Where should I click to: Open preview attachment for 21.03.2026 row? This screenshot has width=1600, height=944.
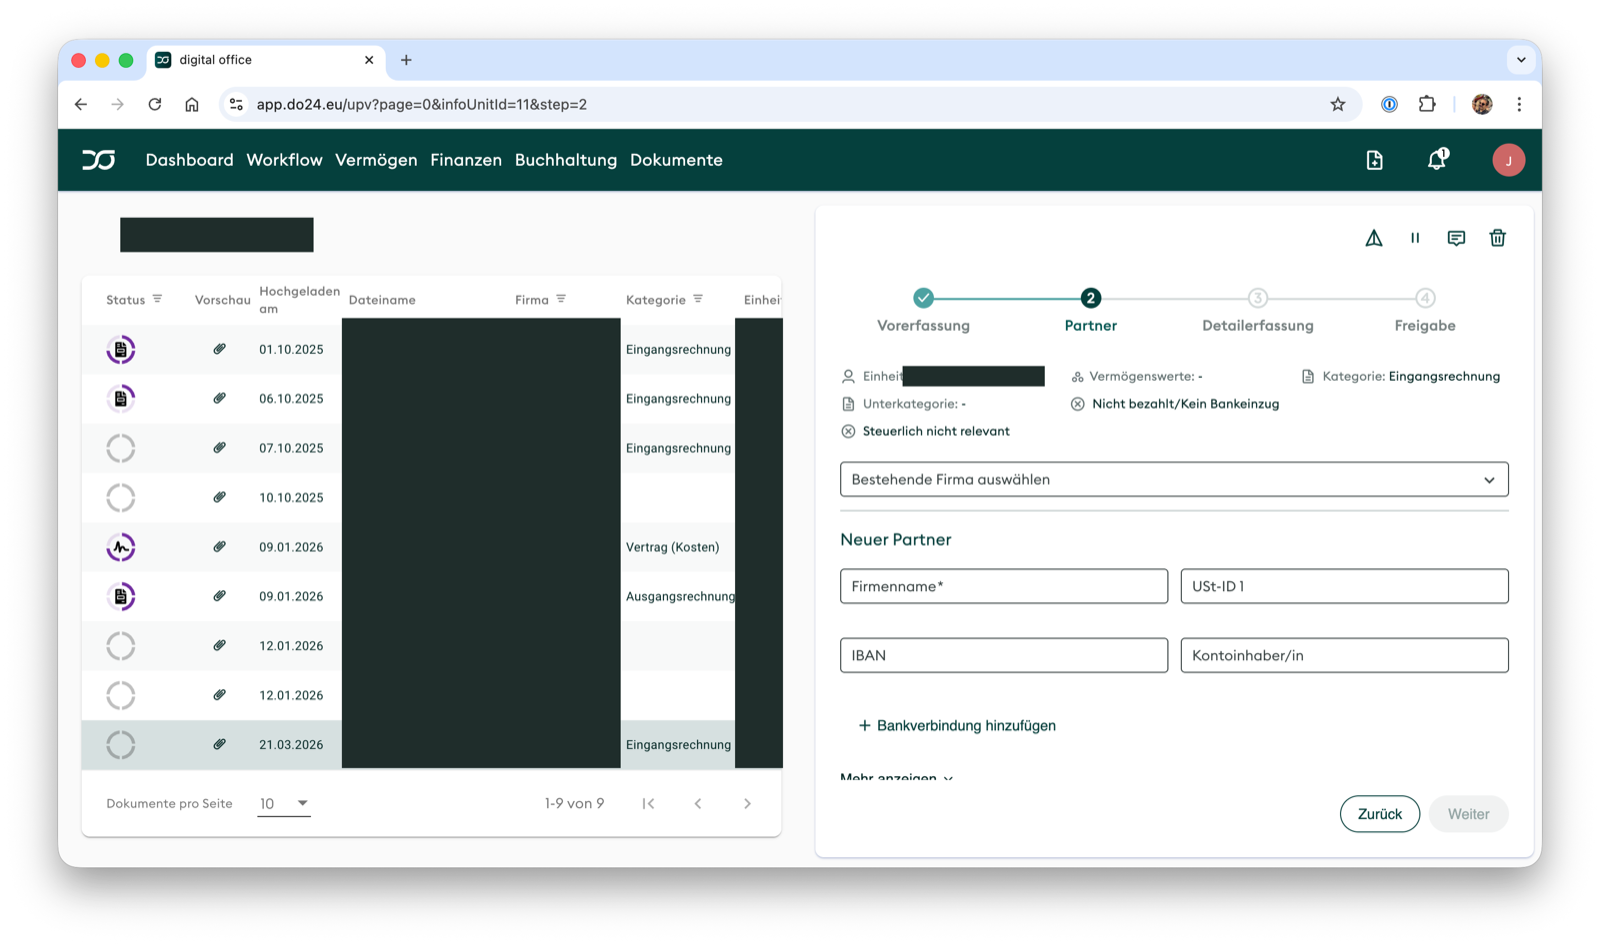(x=219, y=744)
